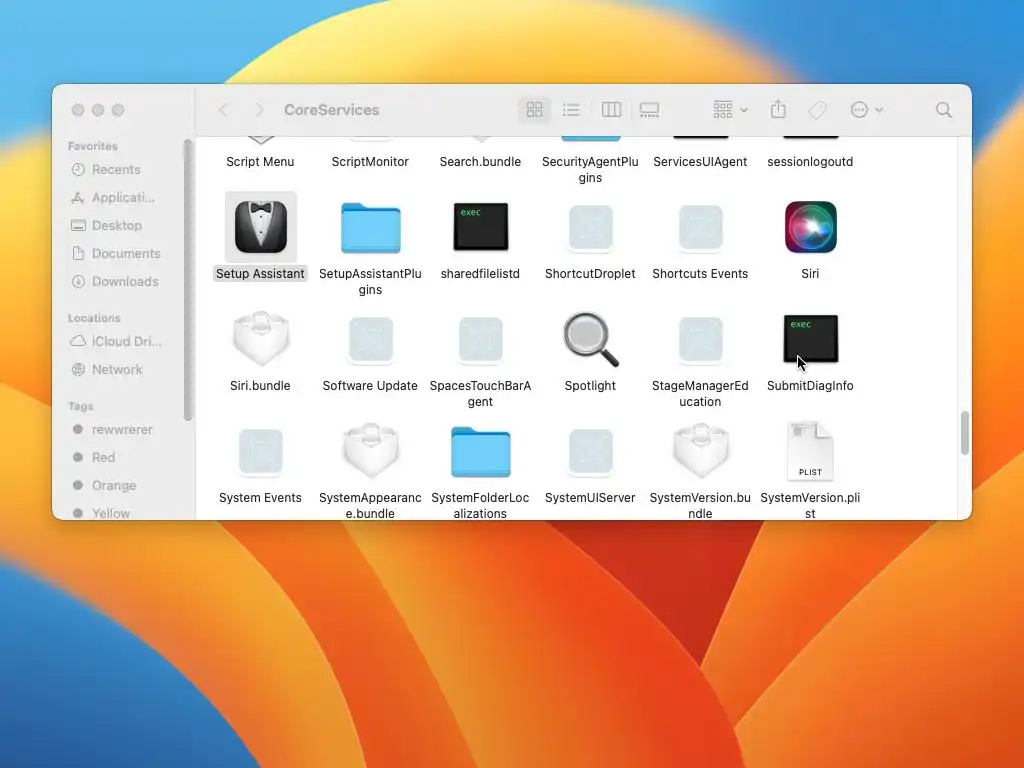Image resolution: width=1024 pixels, height=768 pixels.
Task: Click the Share toolbar button
Action: pyautogui.click(x=778, y=109)
